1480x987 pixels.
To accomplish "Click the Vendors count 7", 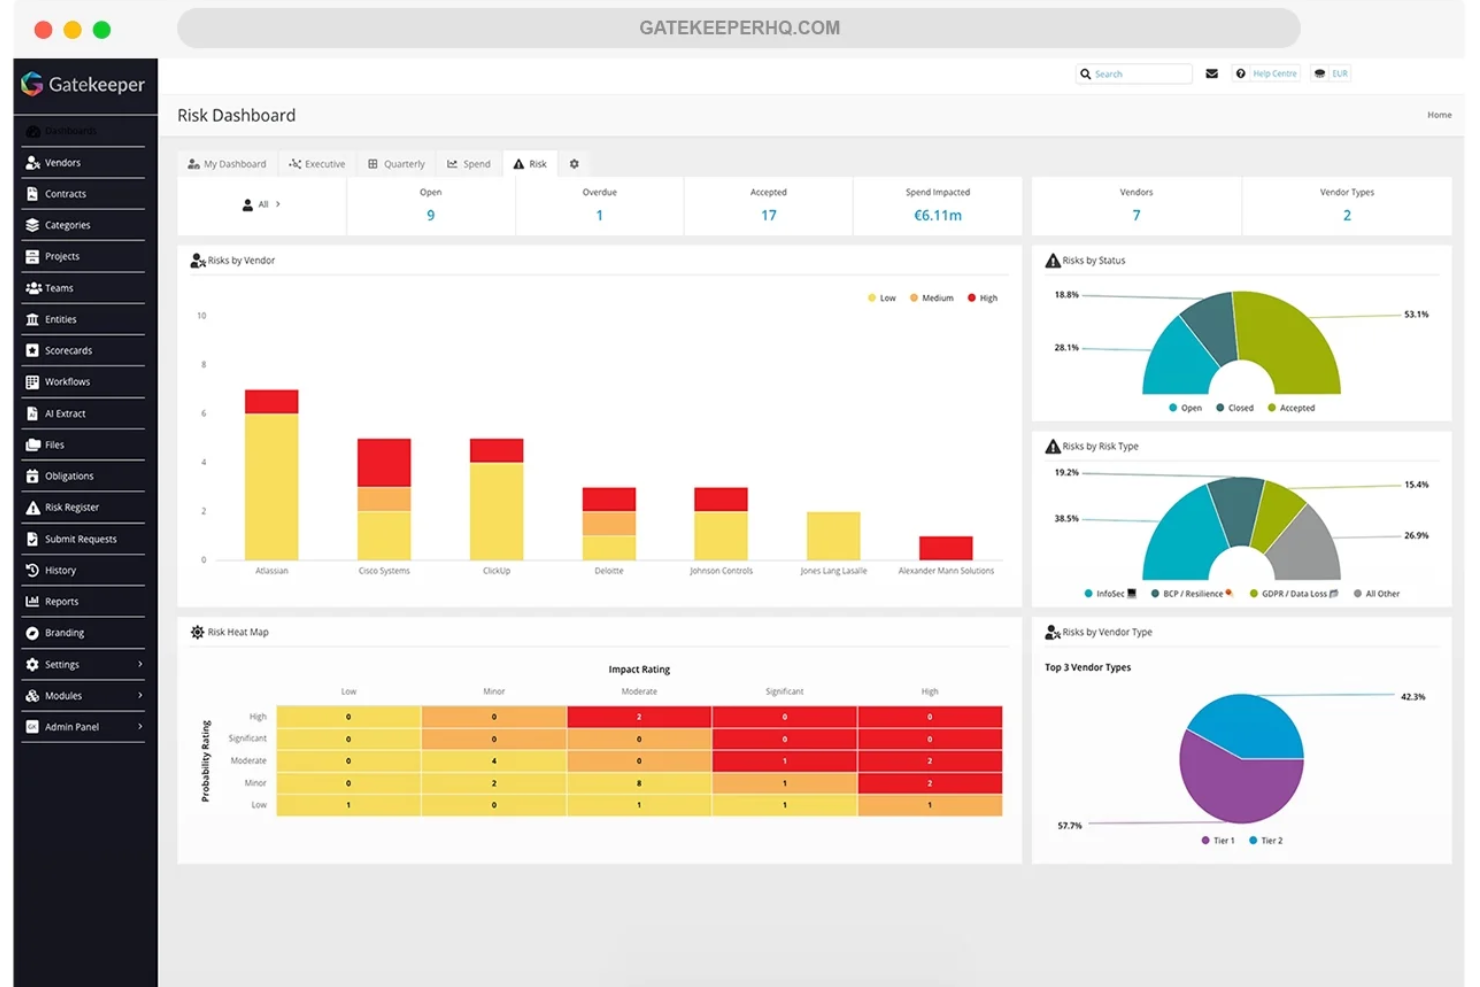I will click(1136, 215).
